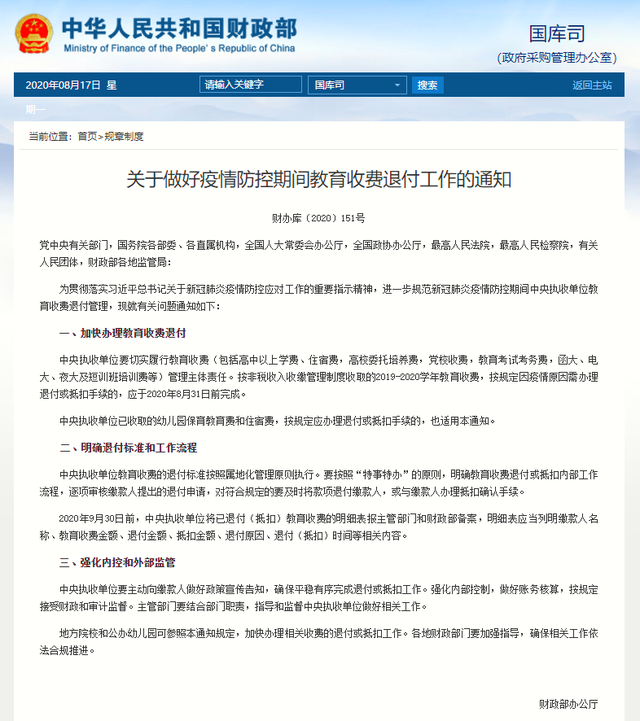Go back via 返回主站 link

click(591, 85)
